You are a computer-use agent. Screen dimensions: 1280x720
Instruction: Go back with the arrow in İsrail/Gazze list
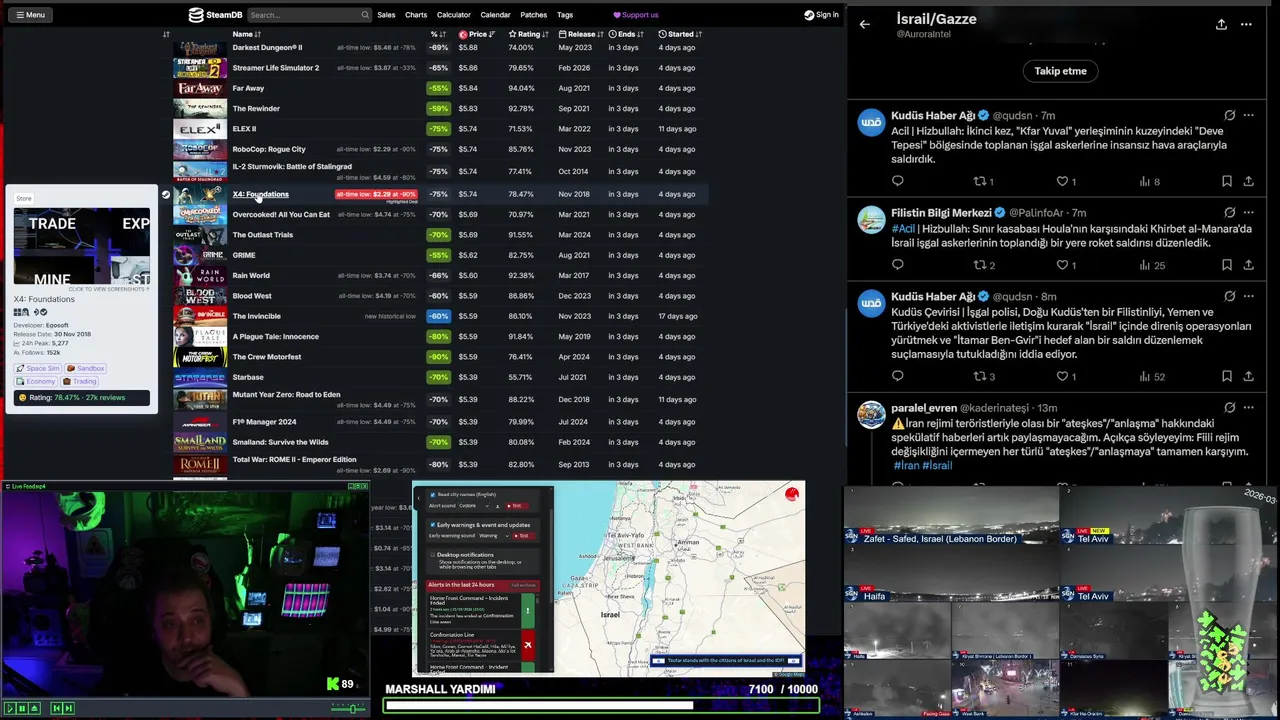[x=865, y=24]
